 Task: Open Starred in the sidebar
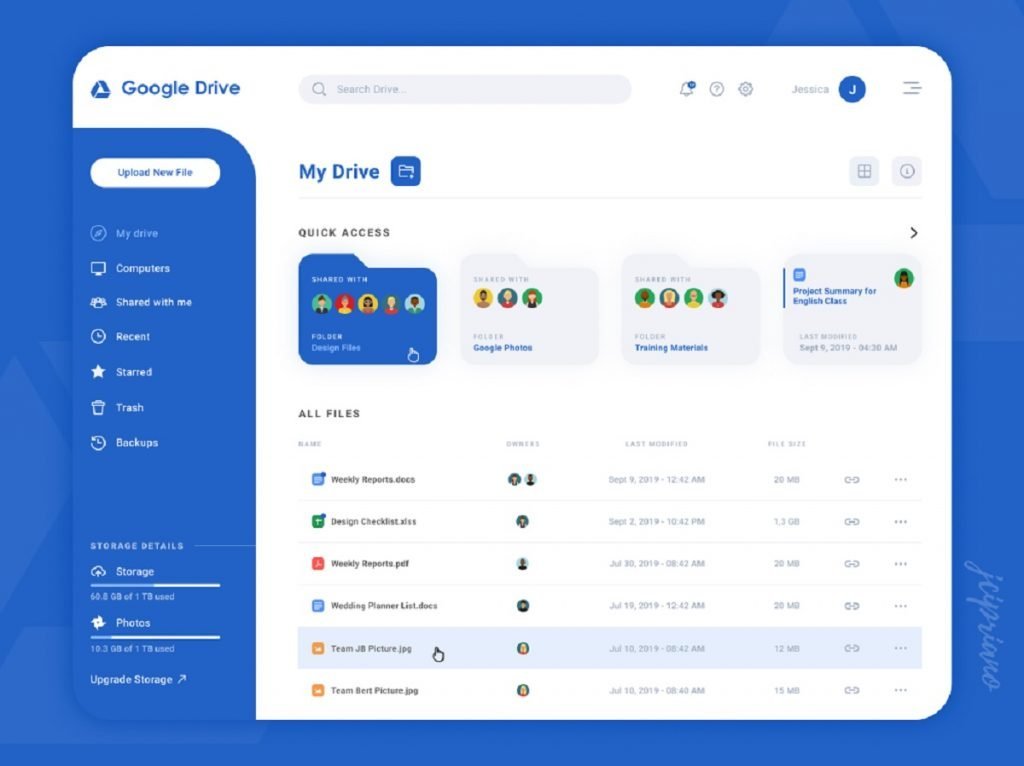(121, 372)
